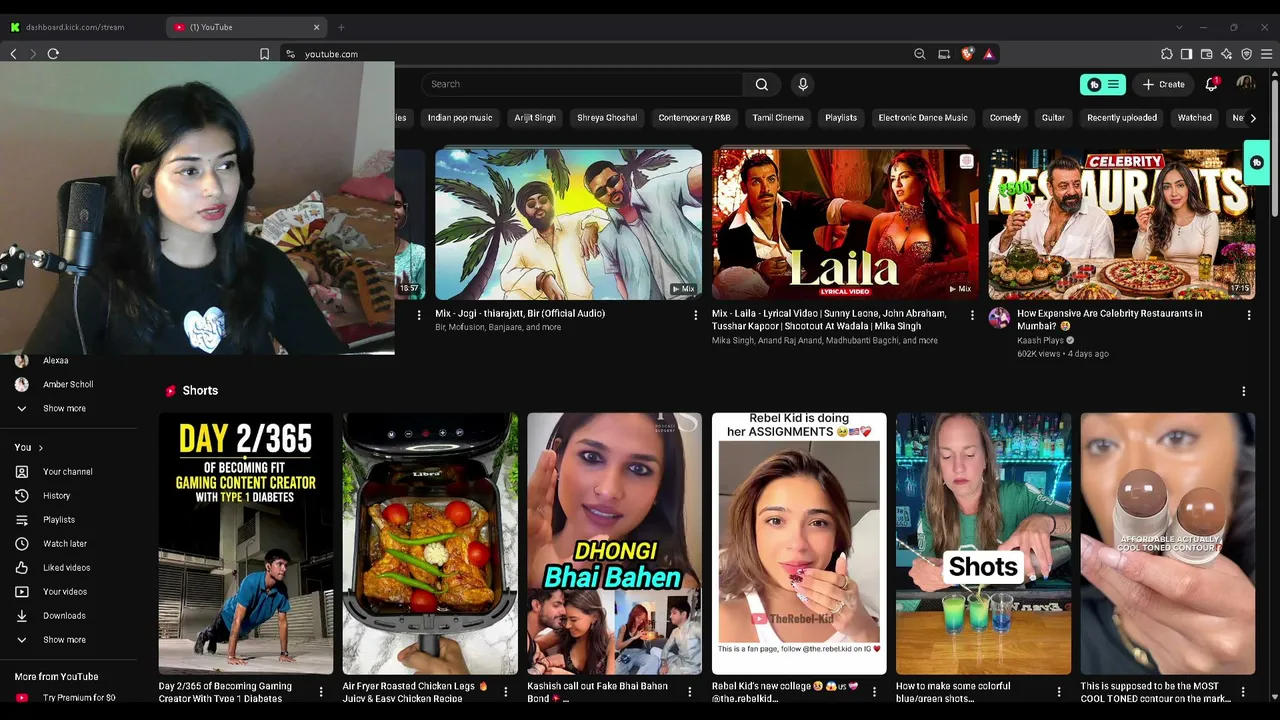1280x720 pixels.
Task: Open the browser hamburger main menu
Action: [x=1267, y=54]
